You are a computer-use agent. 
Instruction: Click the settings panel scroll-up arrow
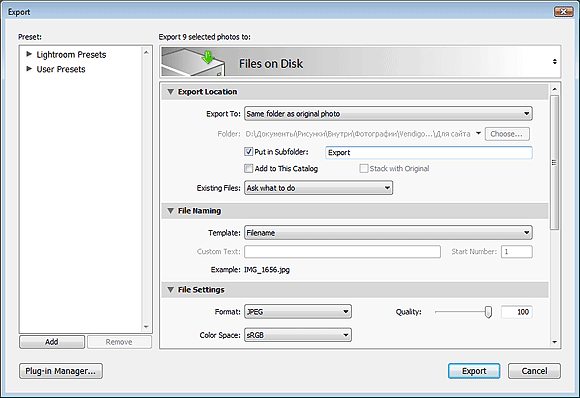click(554, 89)
